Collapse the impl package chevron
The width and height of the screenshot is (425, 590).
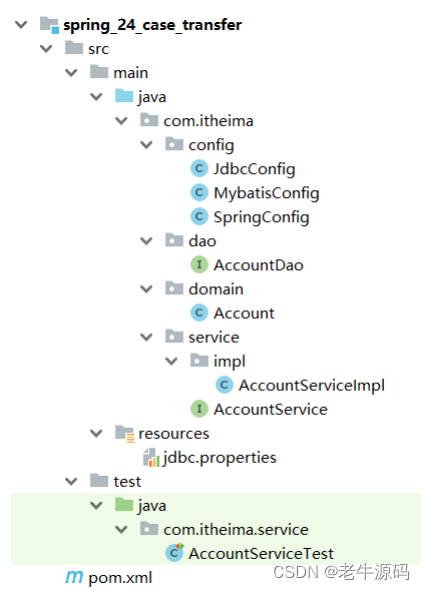click(x=171, y=361)
